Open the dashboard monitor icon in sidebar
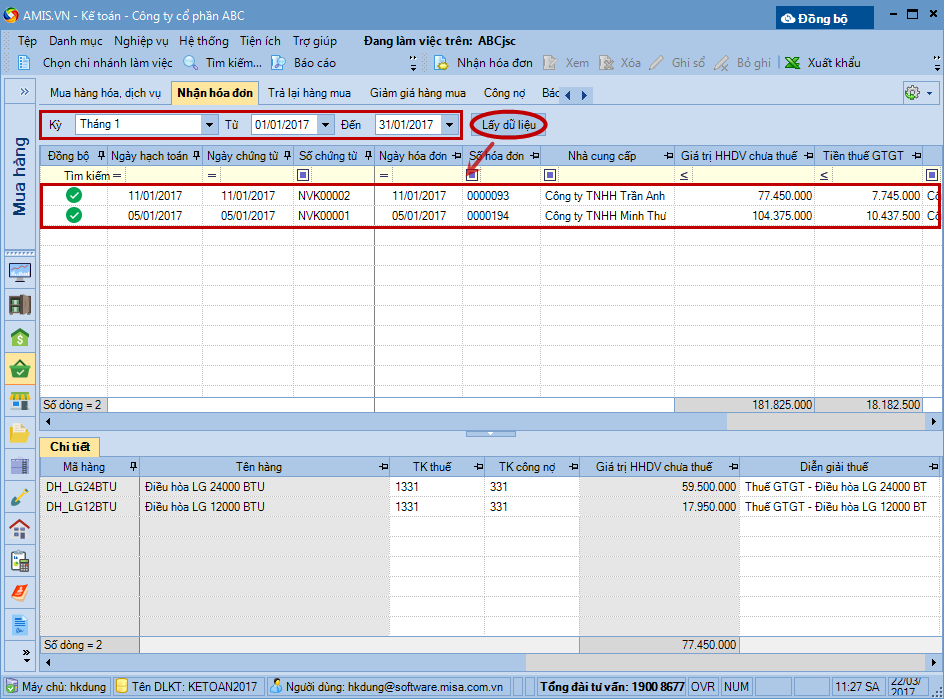Viewport: 944px width, 699px height. (x=20, y=272)
